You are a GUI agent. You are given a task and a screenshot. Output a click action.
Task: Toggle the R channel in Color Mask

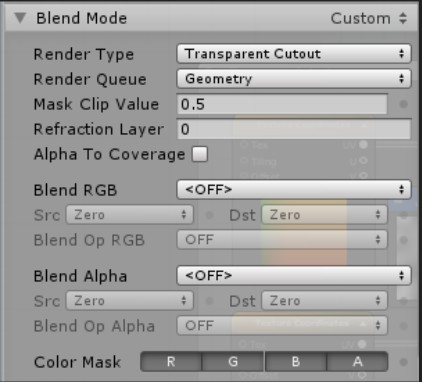(171, 362)
